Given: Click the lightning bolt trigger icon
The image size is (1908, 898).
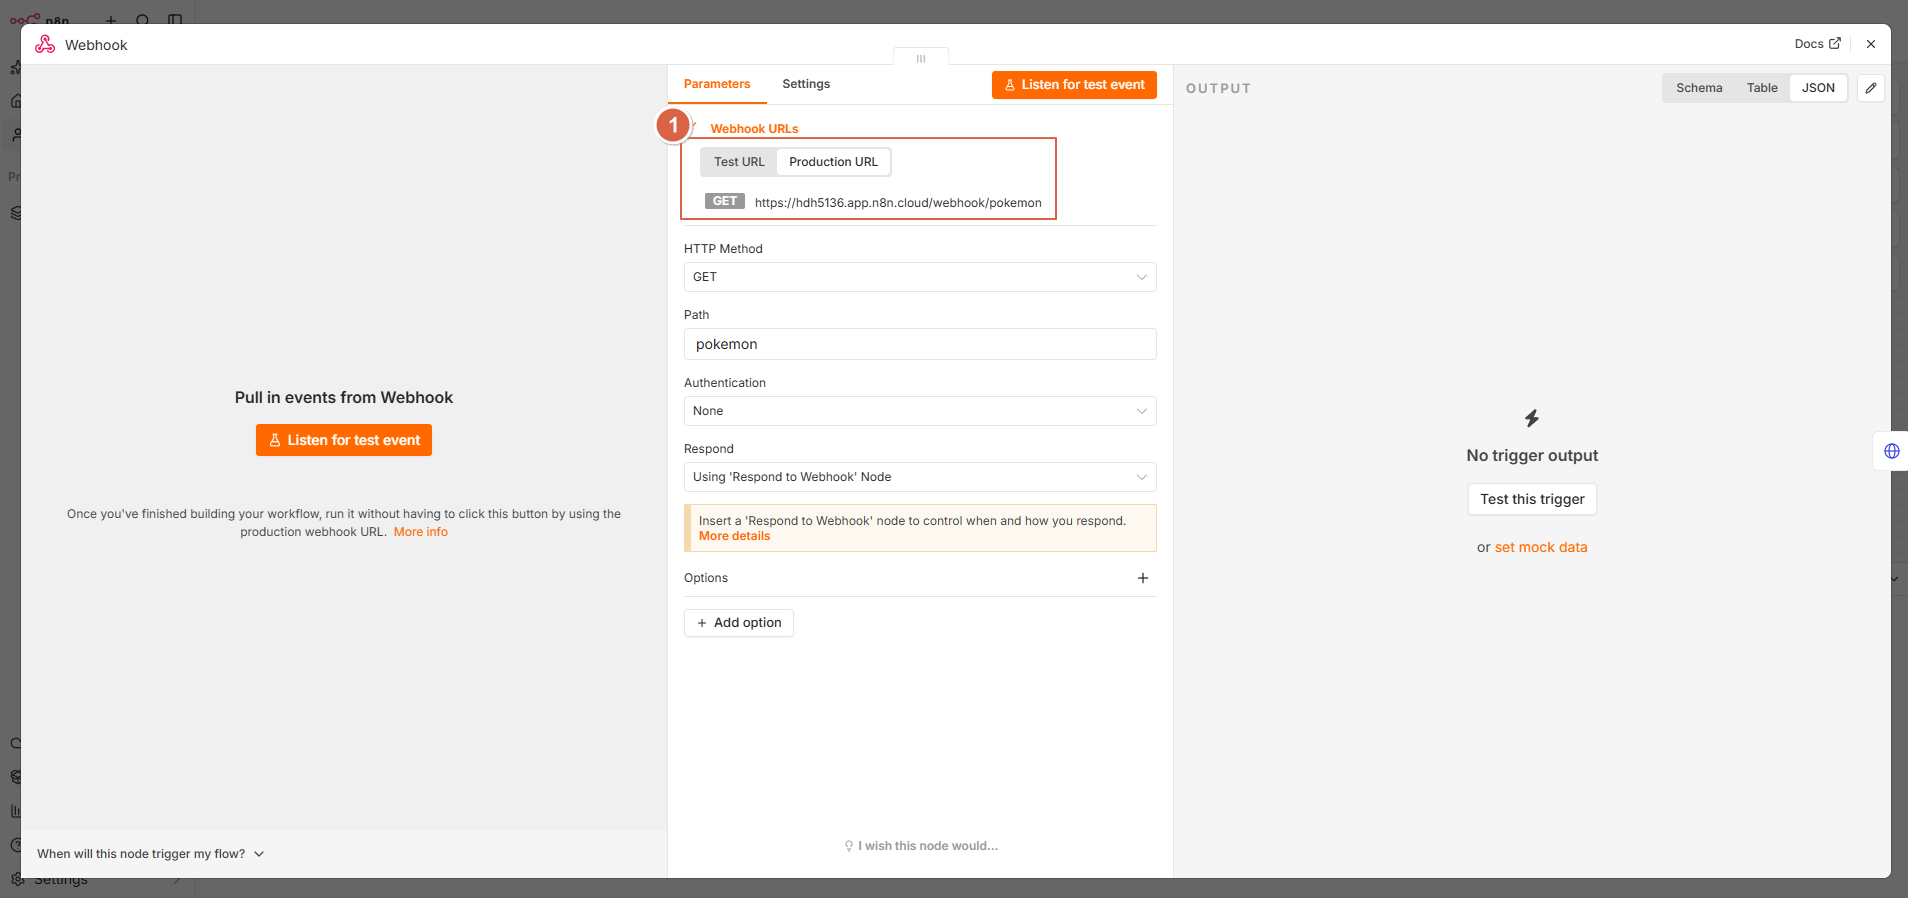Looking at the screenshot, I should (1532, 418).
